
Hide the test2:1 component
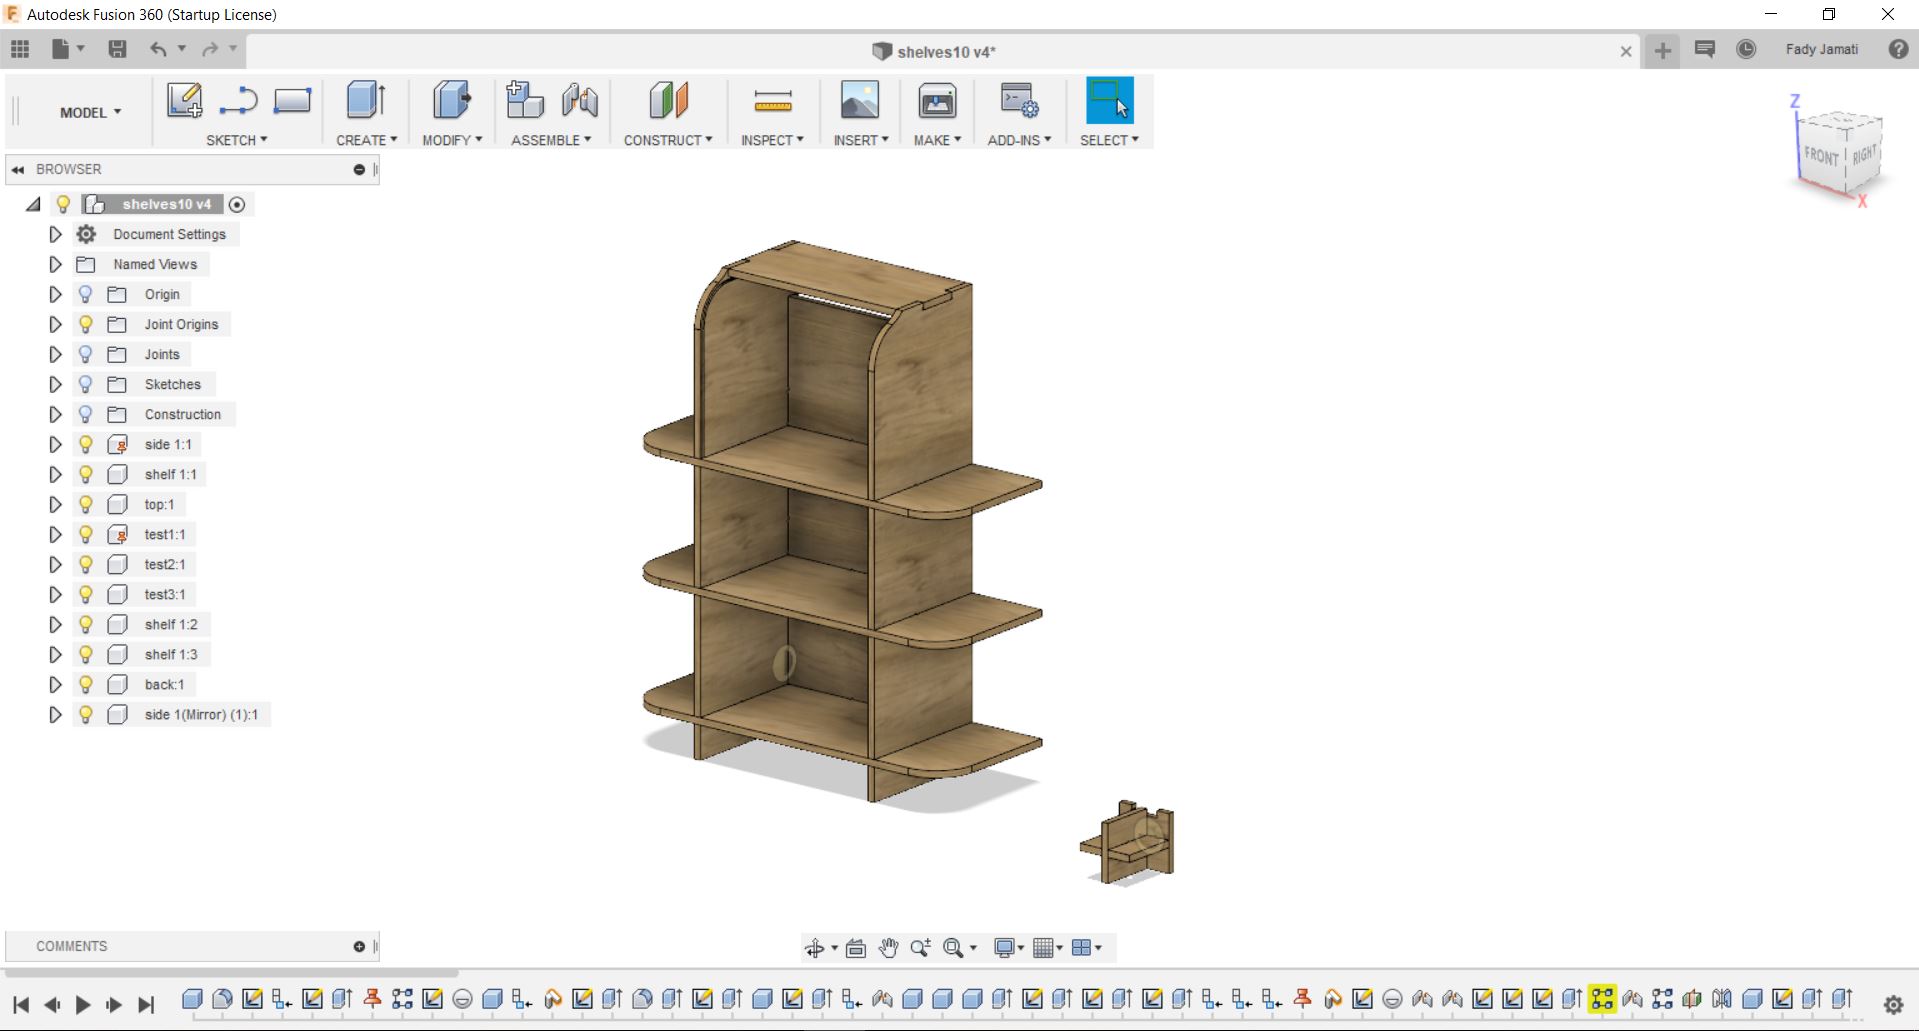tap(86, 564)
